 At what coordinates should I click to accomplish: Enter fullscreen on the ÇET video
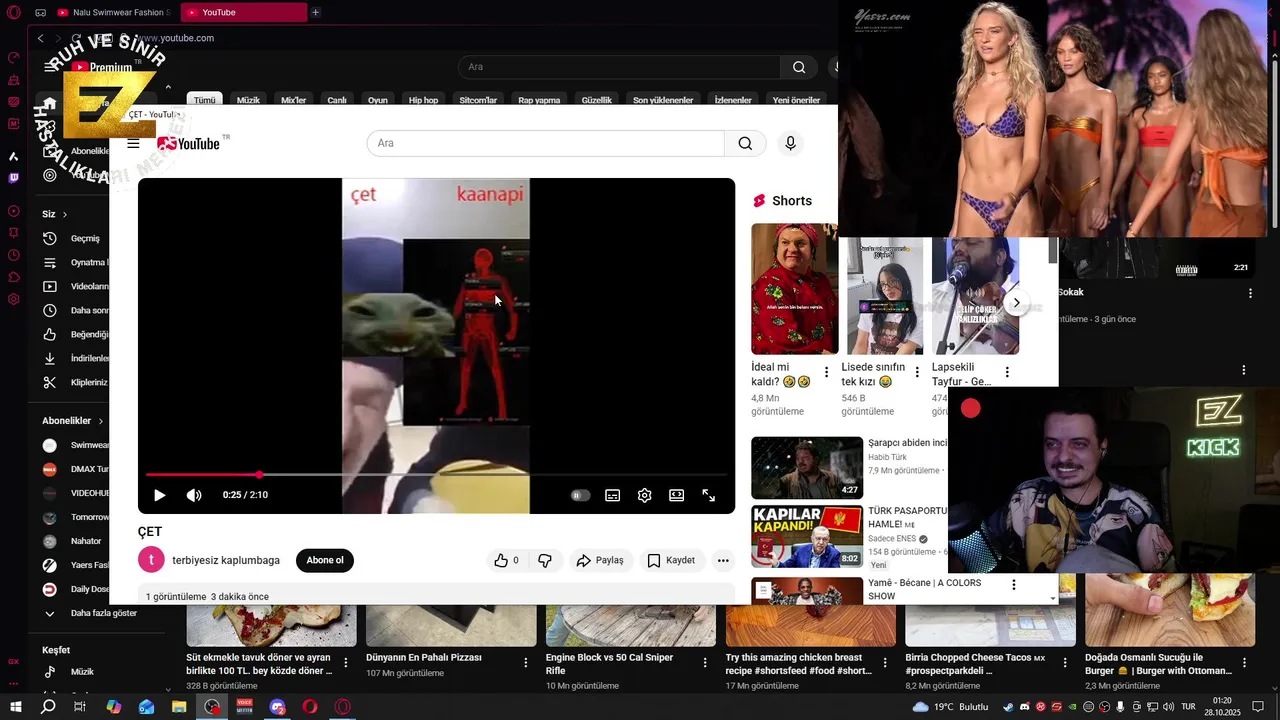click(x=708, y=495)
